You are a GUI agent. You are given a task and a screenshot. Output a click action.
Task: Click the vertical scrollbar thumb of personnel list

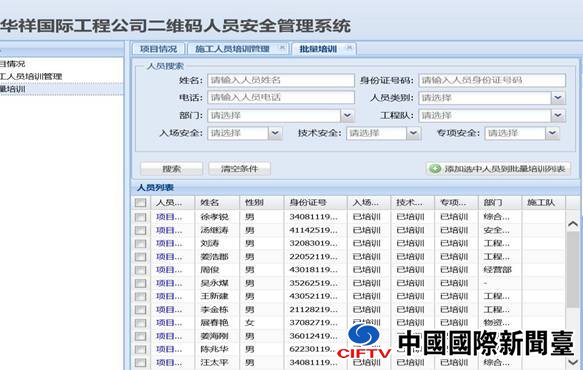click(x=573, y=270)
